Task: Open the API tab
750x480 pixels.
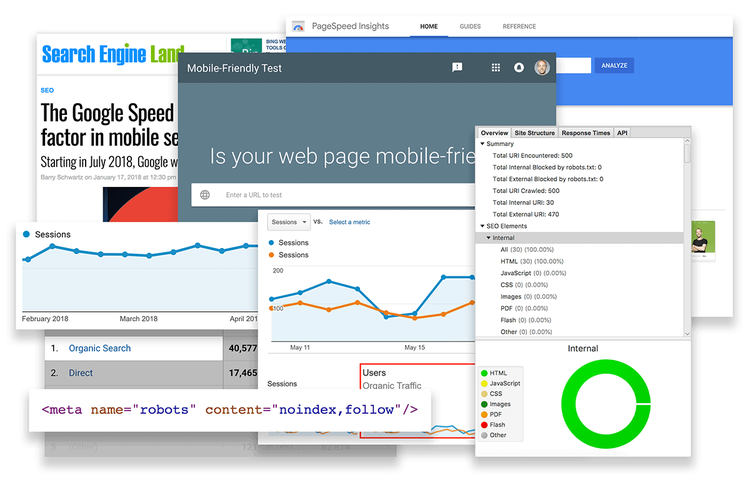Action: [622, 133]
